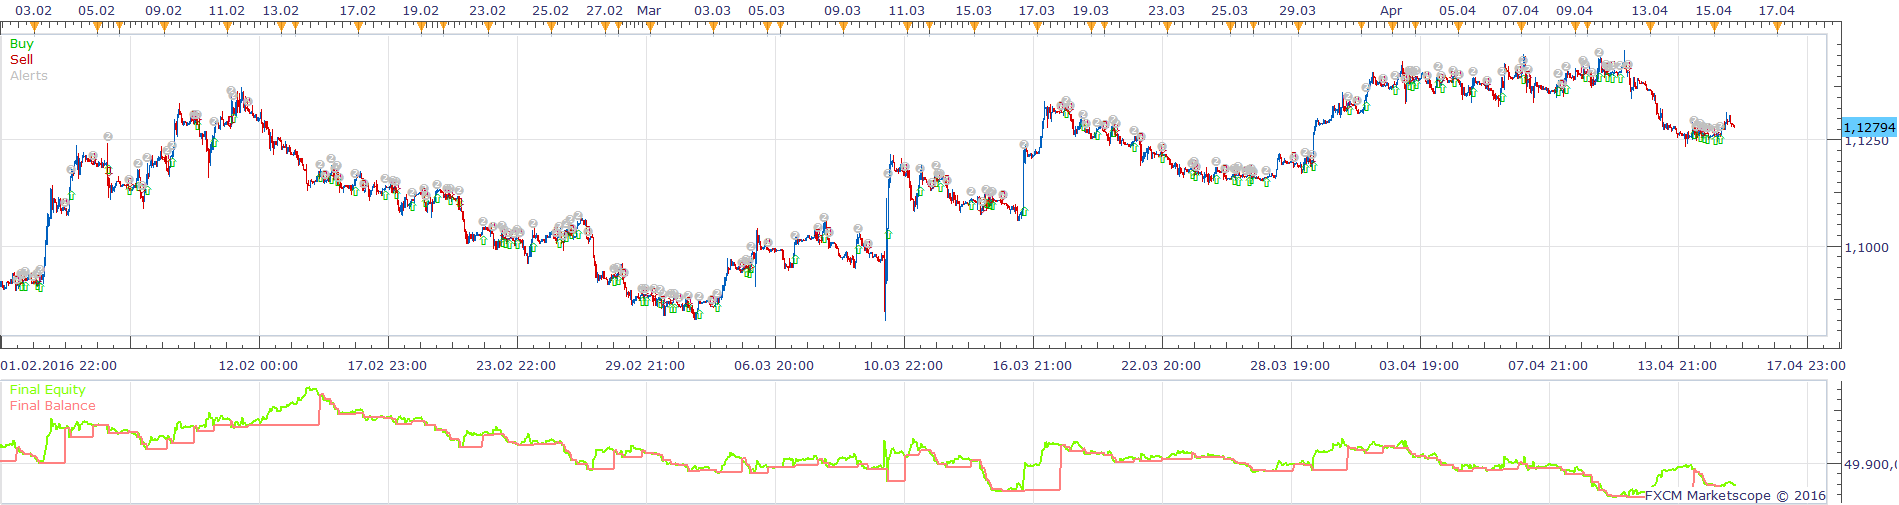Screen dimensions: 1899x505
Task: Click the Buy legend label
Action: [21, 44]
